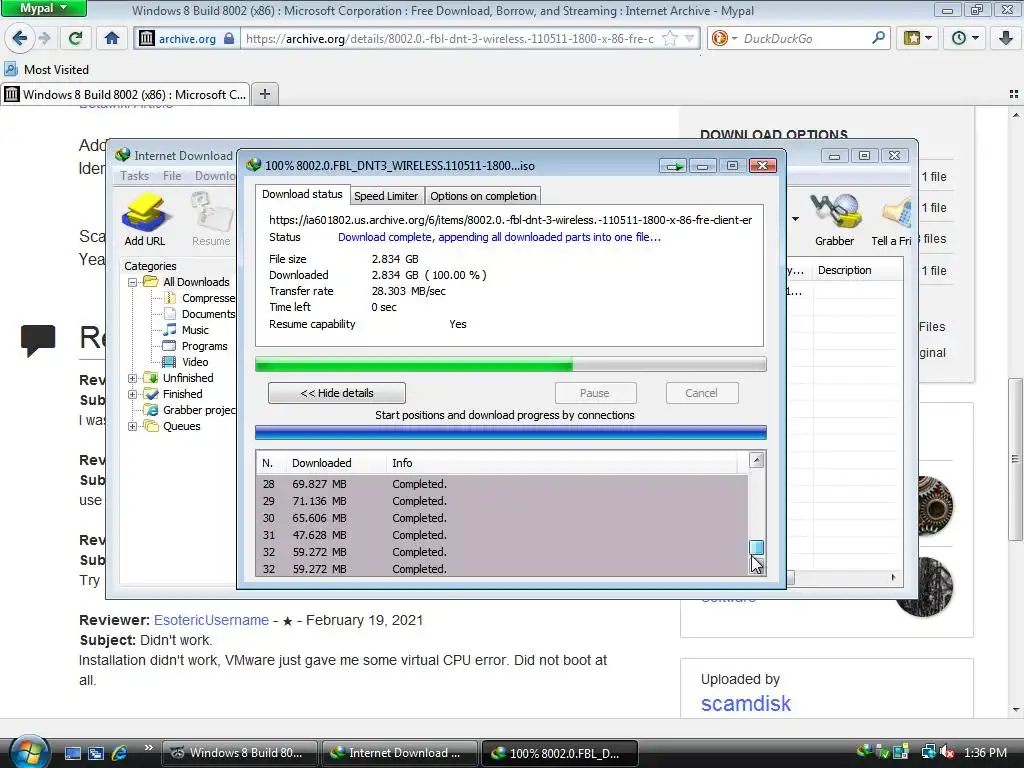
Task: Collapse the All Downloads tree node
Action: (x=133, y=282)
